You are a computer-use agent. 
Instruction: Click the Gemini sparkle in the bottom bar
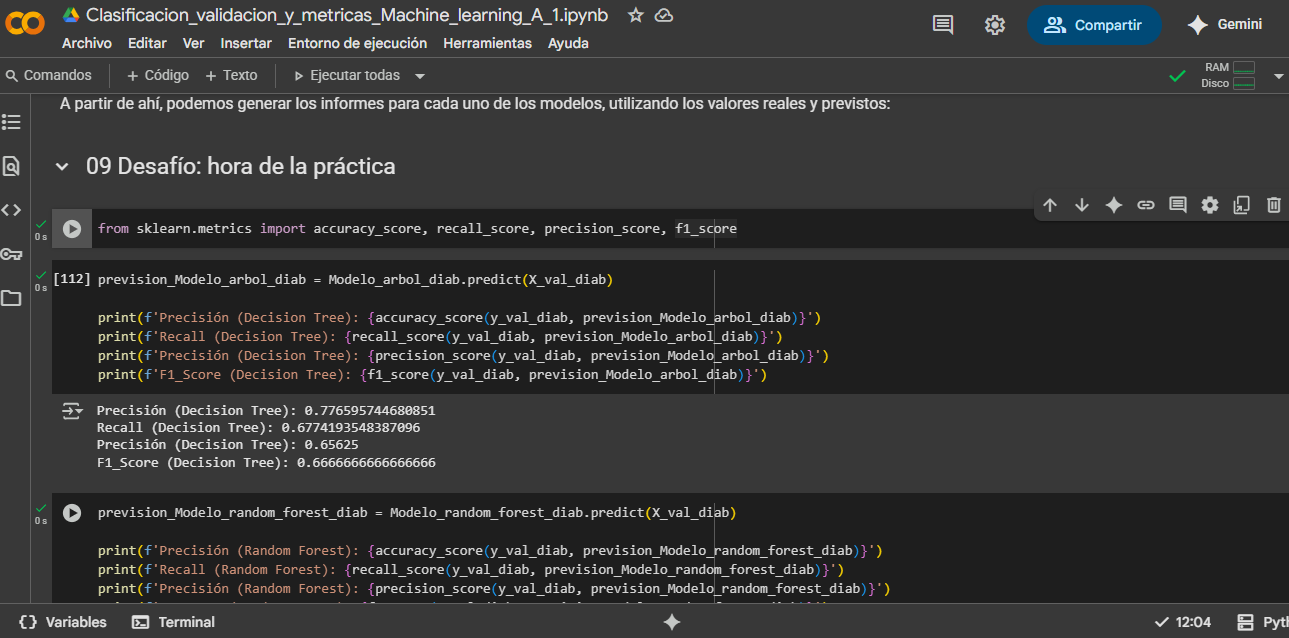[672, 622]
